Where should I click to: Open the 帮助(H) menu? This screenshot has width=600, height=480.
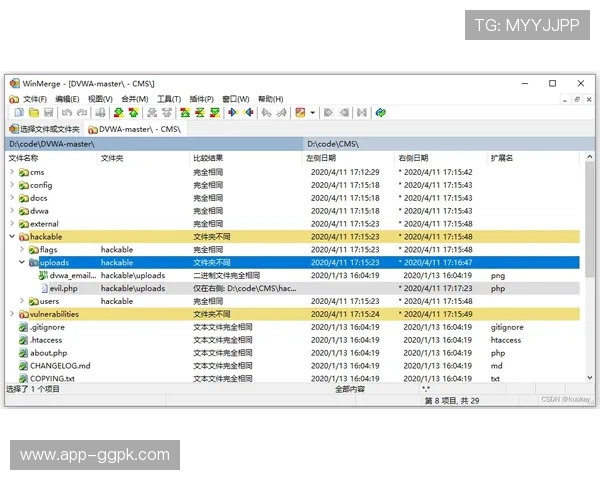click(x=270, y=99)
